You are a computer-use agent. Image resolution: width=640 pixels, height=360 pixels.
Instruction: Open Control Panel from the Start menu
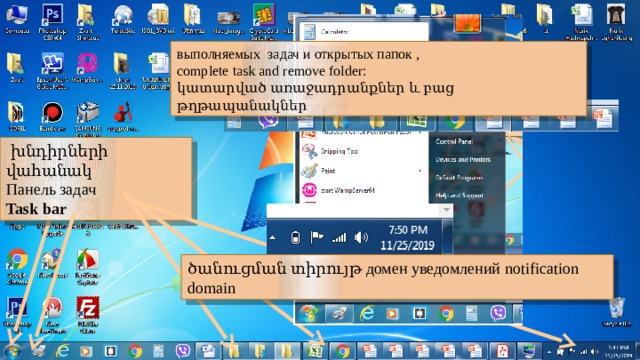tap(454, 142)
